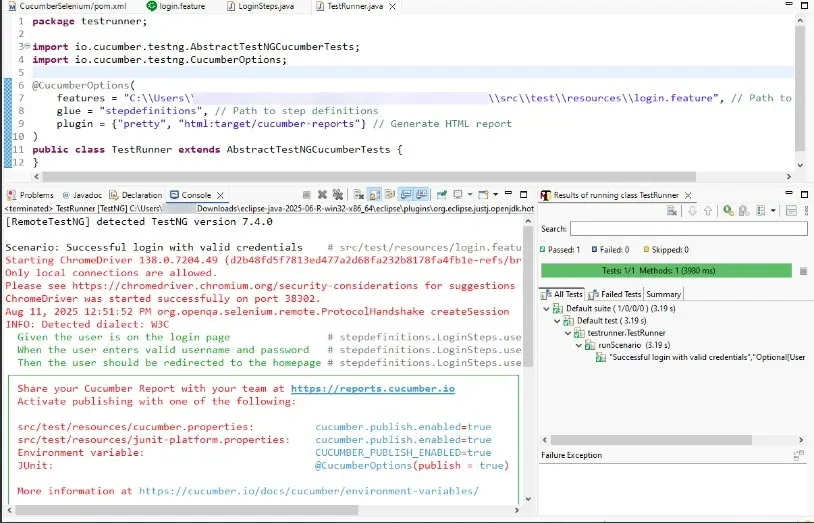Image resolution: width=814 pixels, height=523 pixels.
Task: Open TestNG view menu (three dots)
Action: click(806, 211)
